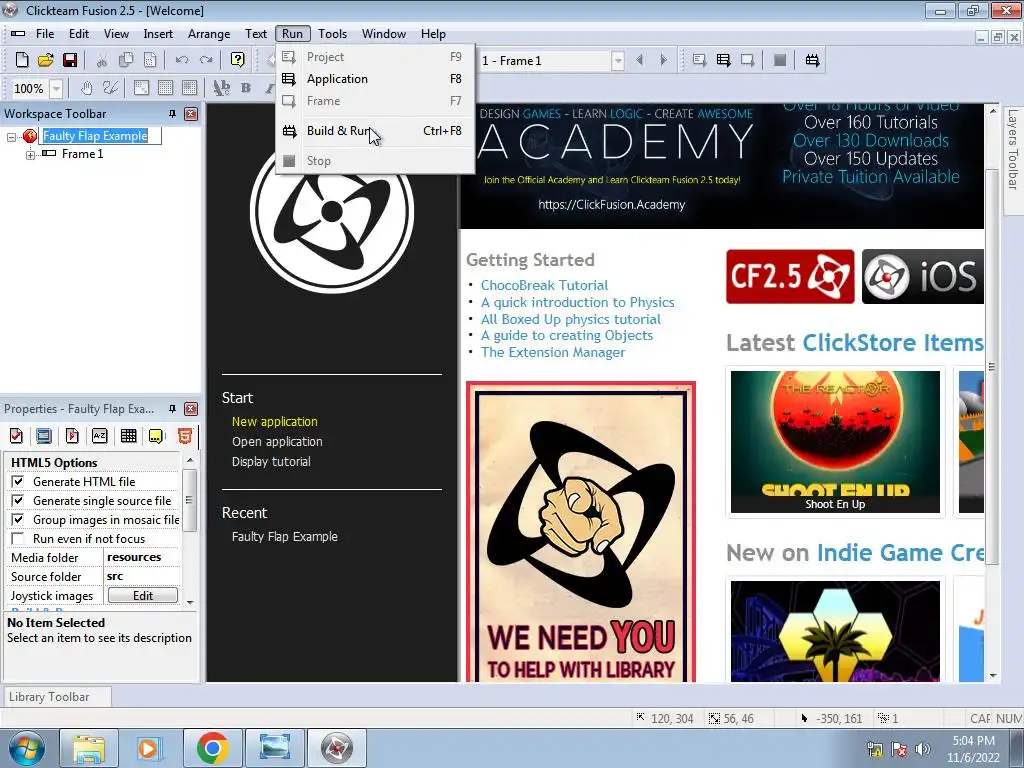Click the Media folder resources value field
The height and width of the screenshot is (768, 1024).
pos(142,557)
